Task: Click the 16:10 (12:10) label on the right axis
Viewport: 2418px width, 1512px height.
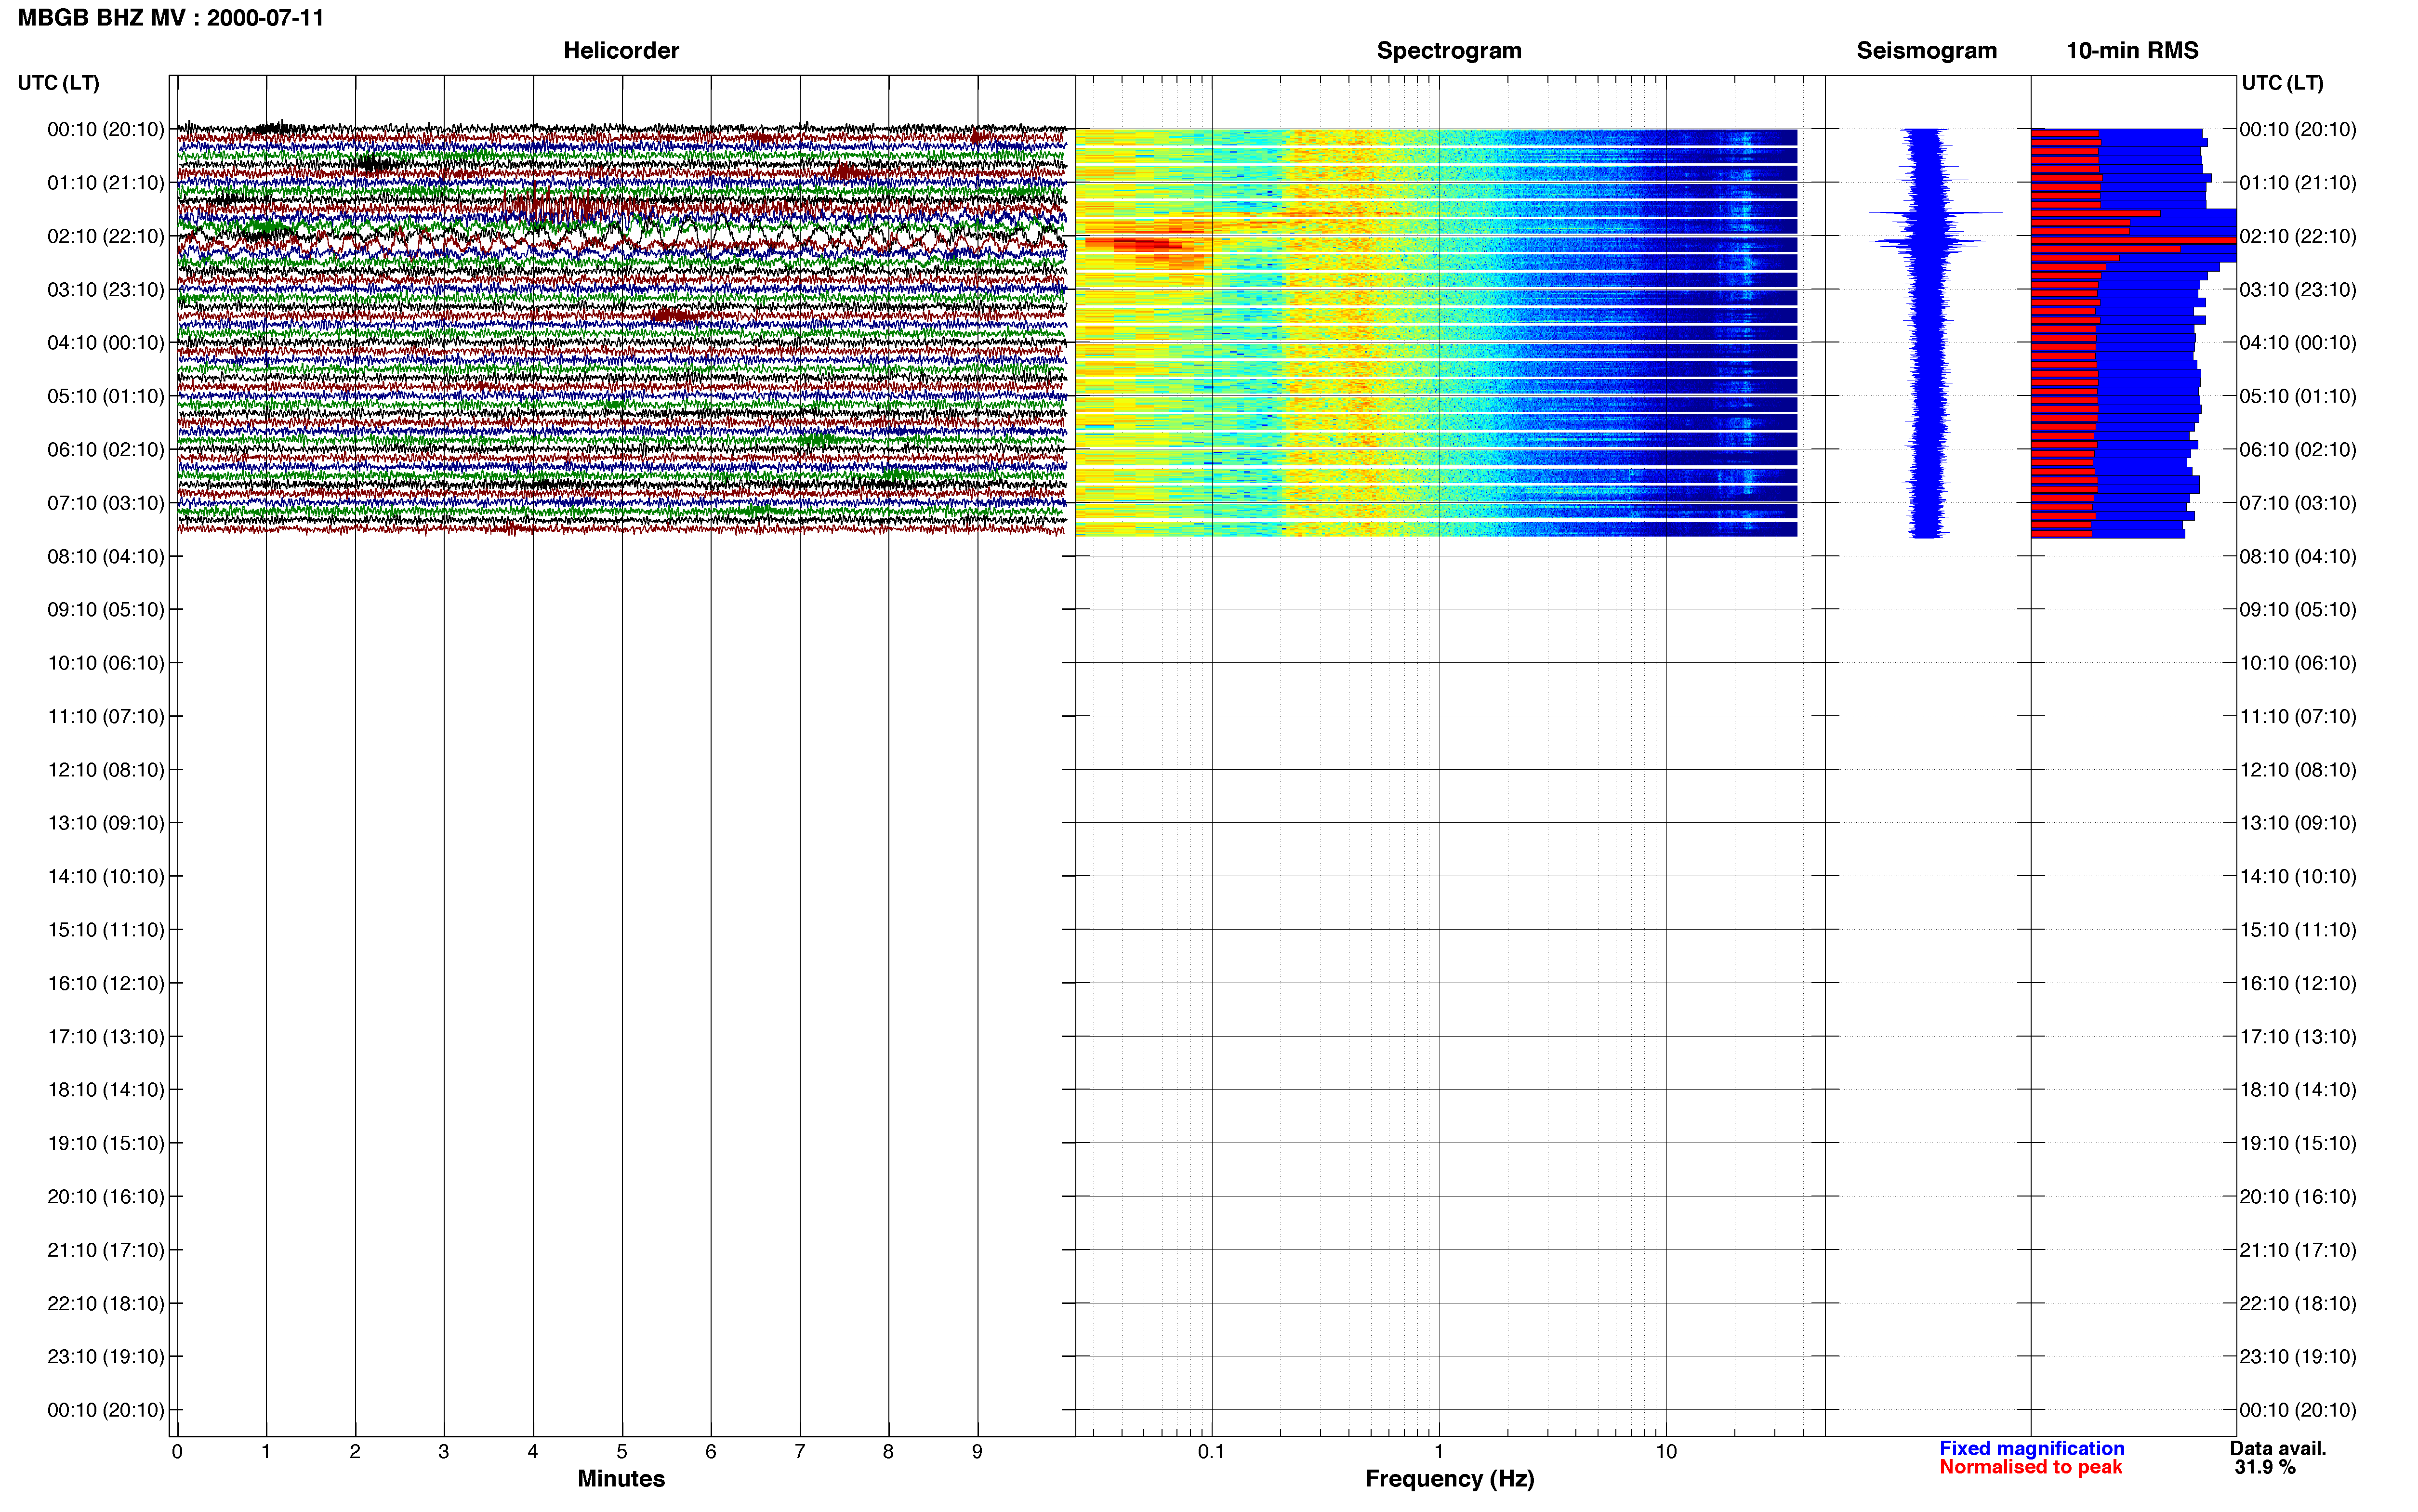Action: pos(2298,982)
